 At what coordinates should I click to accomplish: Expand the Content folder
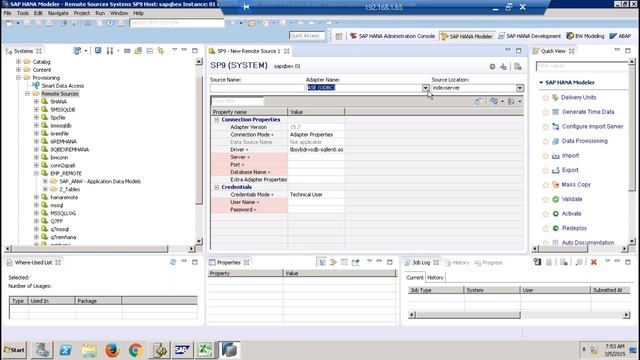(18, 70)
